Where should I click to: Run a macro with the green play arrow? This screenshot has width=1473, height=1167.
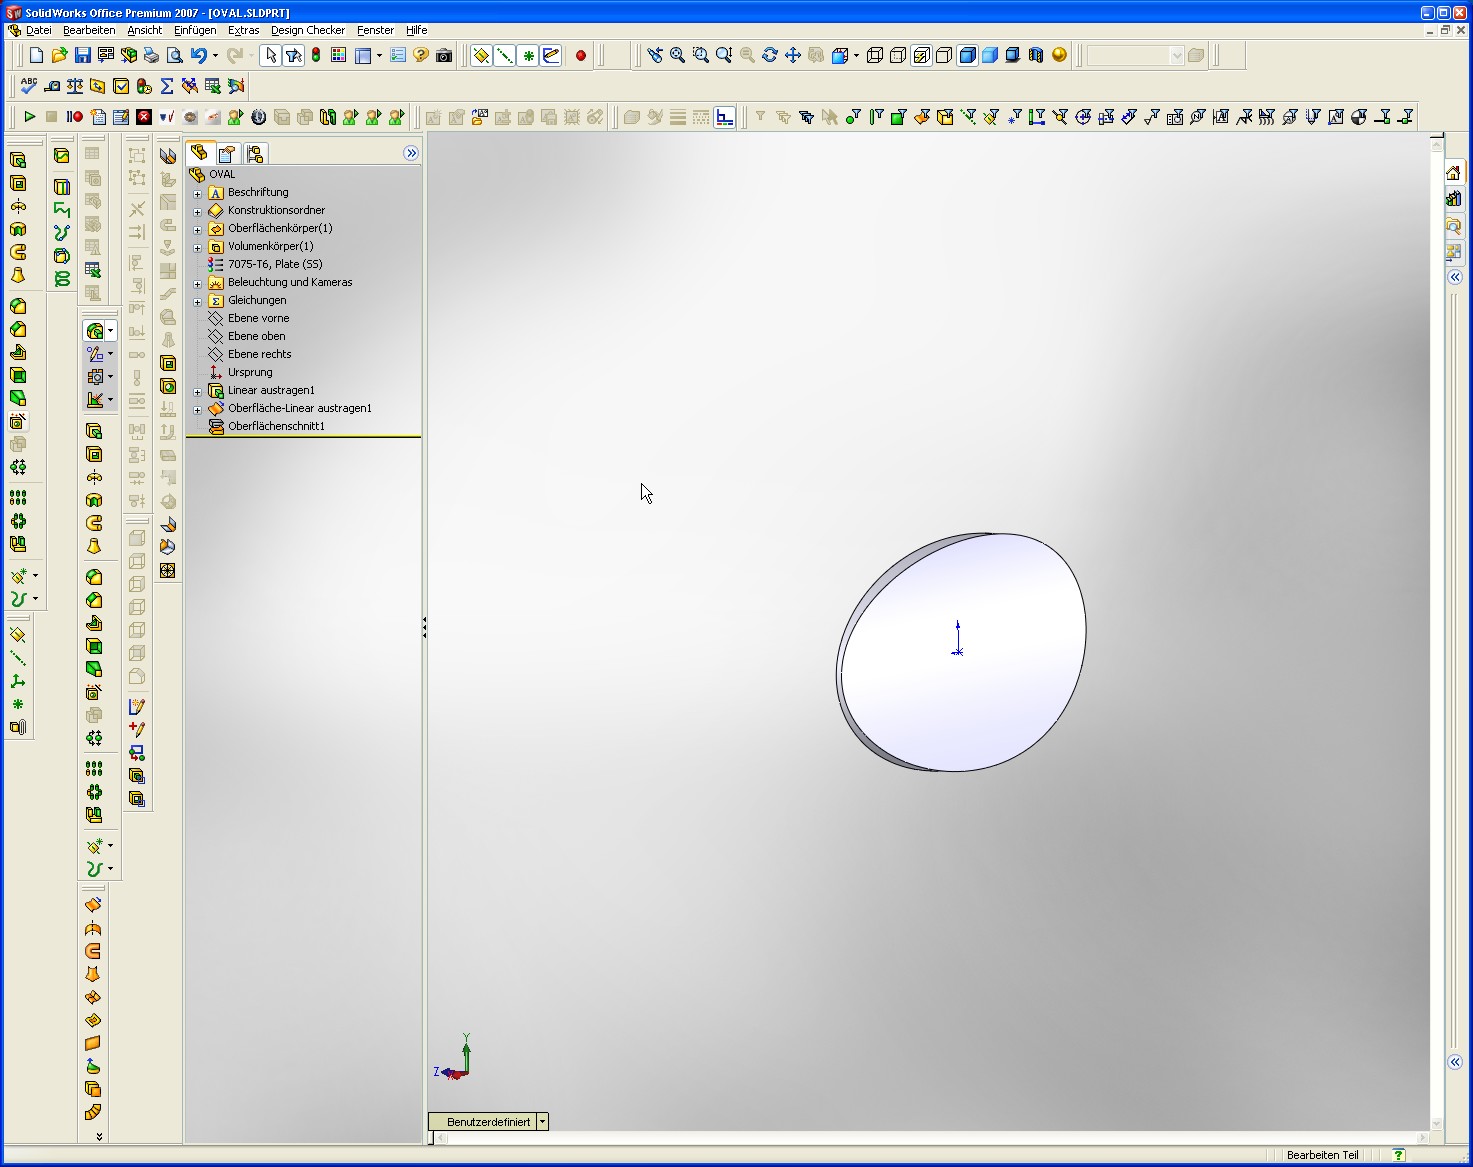(29, 117)
